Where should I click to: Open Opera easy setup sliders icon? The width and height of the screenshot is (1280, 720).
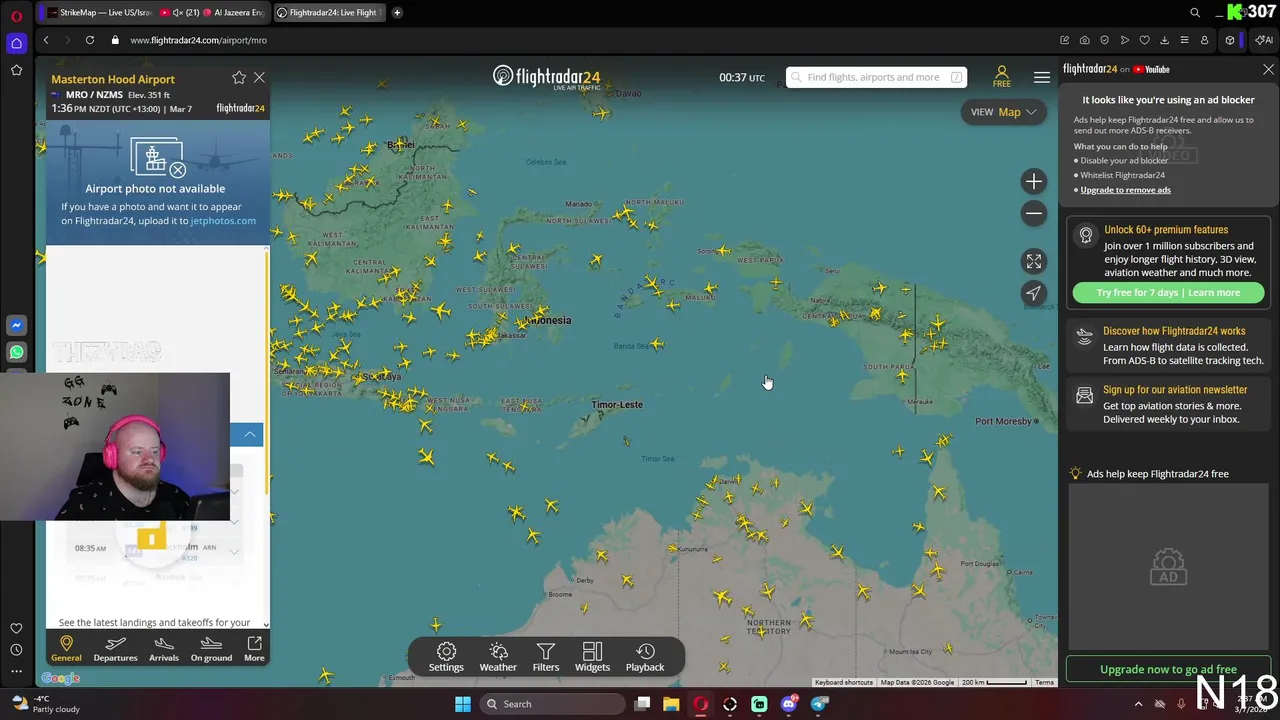click(1184, 40)
